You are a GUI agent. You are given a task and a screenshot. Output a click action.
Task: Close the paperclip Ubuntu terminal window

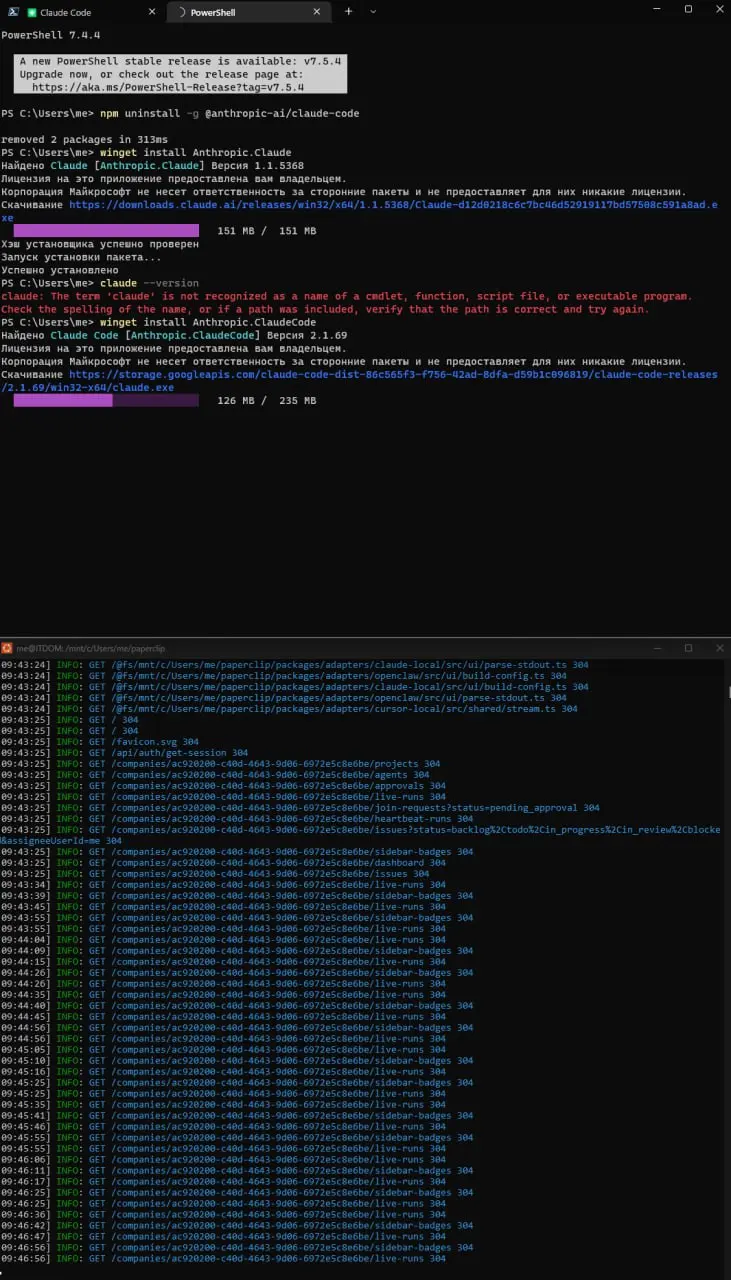(717, 648)
